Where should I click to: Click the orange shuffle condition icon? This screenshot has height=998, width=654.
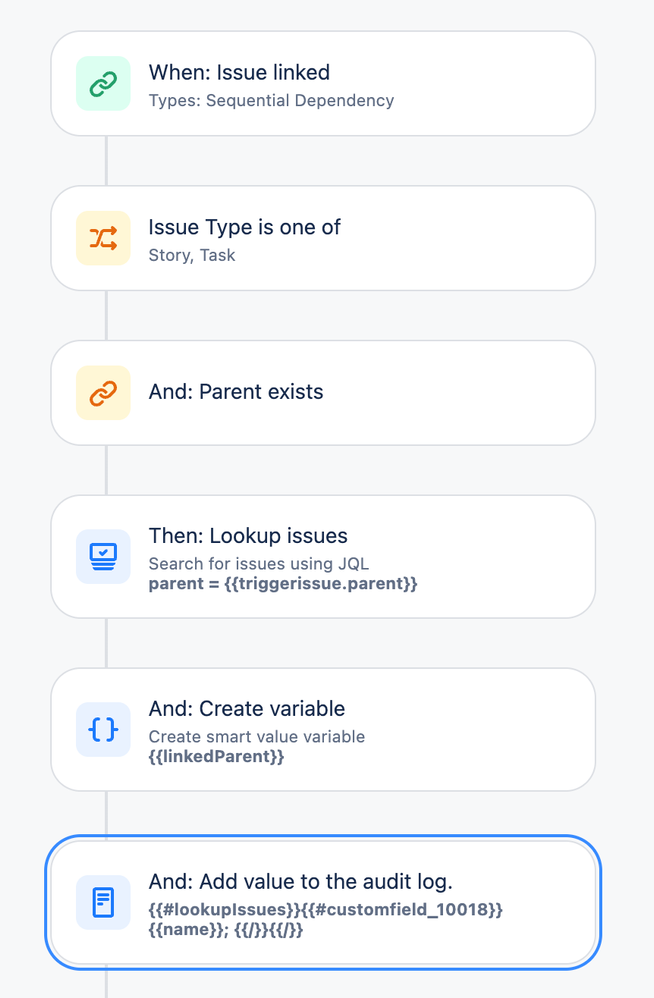[x=103, y=238]
